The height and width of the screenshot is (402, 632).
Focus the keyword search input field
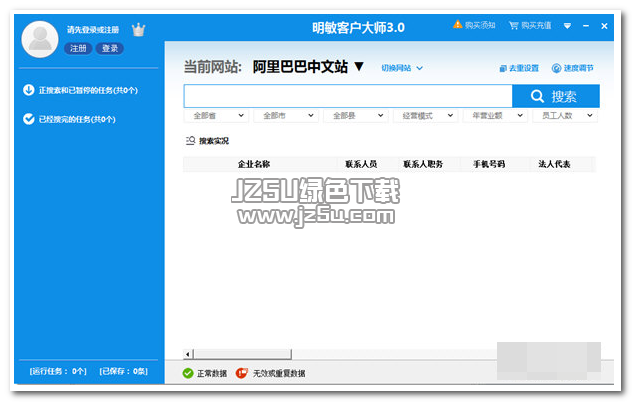348,96
